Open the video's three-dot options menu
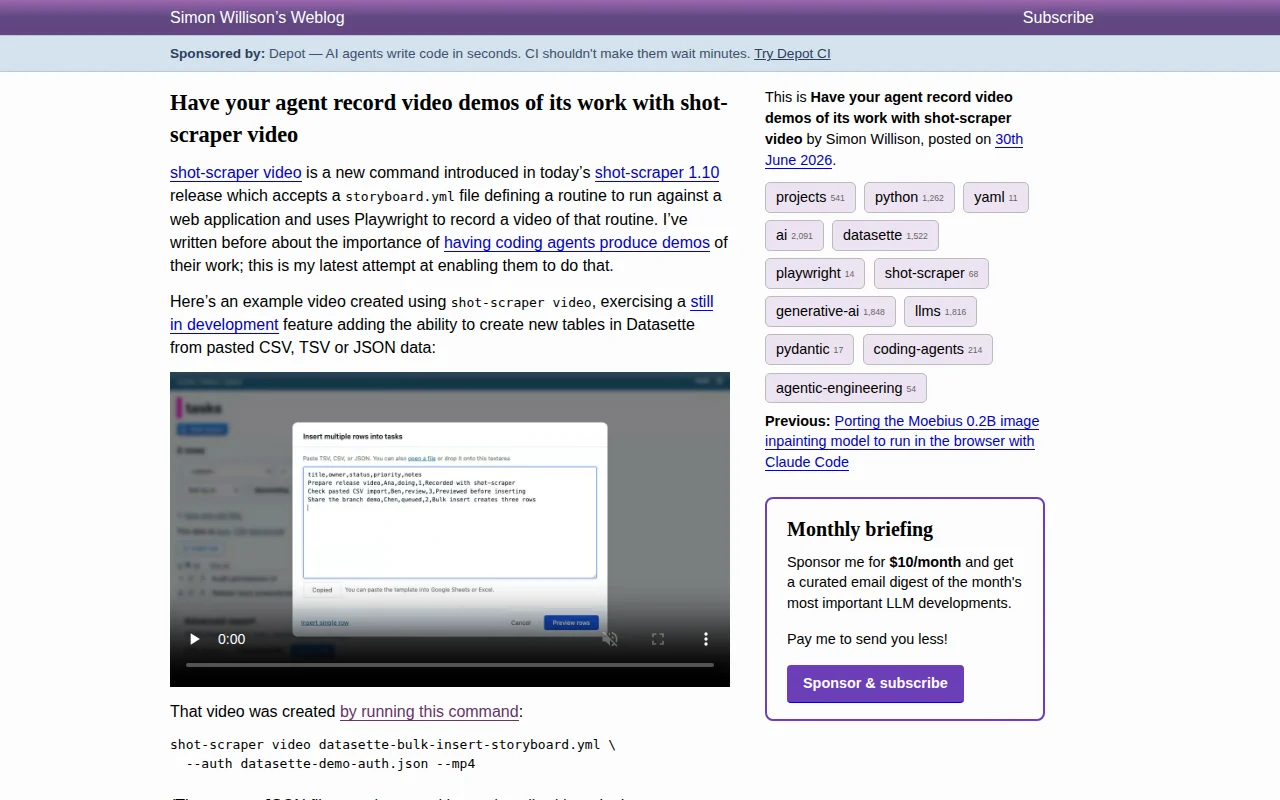The width and height of the screenshot is (1280, 800). (706, 639)
